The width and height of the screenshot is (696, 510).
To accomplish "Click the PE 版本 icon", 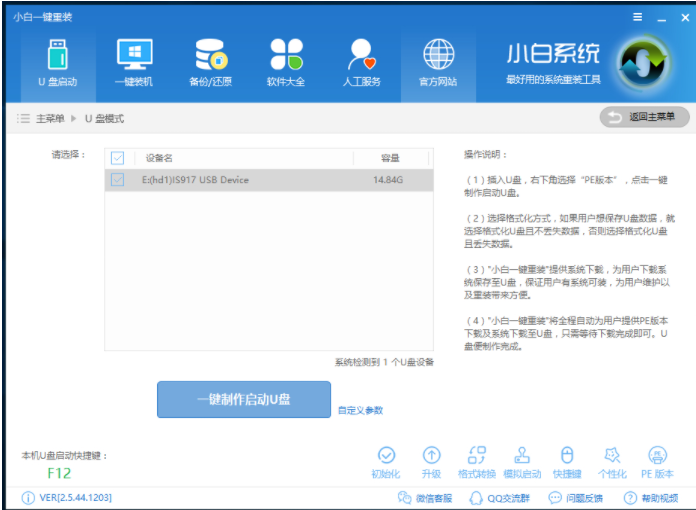I will pyautogui.click(x=657, y=463).
